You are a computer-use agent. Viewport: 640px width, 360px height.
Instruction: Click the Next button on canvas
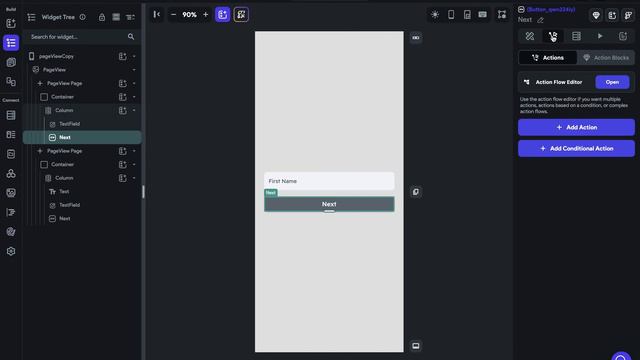point(329,204)
